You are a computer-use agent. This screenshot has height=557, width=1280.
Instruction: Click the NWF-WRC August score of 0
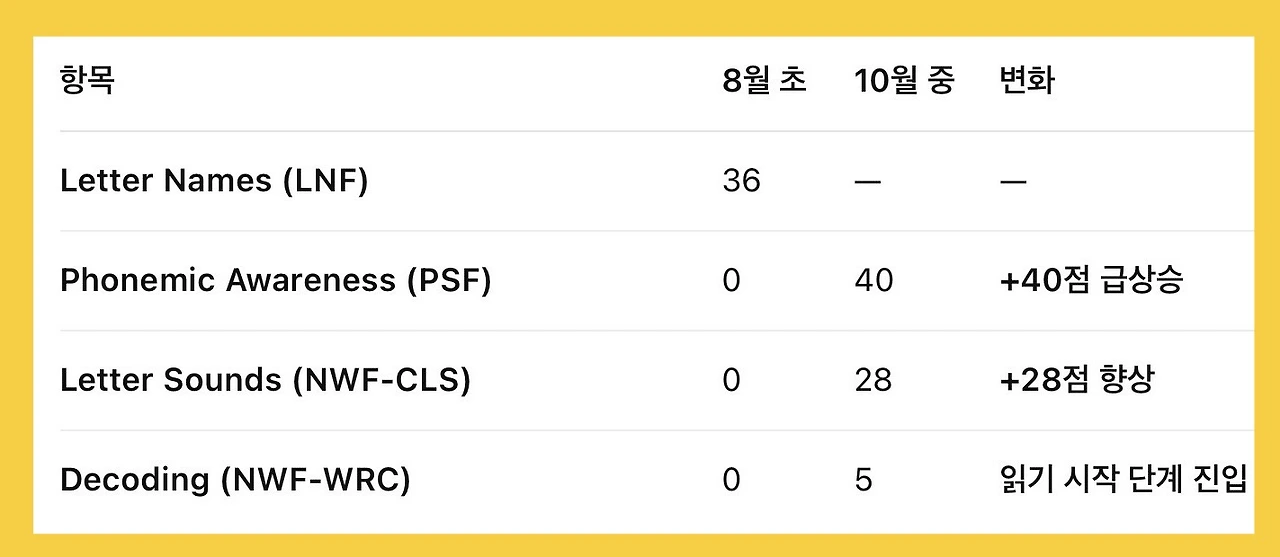coord(731,480)
